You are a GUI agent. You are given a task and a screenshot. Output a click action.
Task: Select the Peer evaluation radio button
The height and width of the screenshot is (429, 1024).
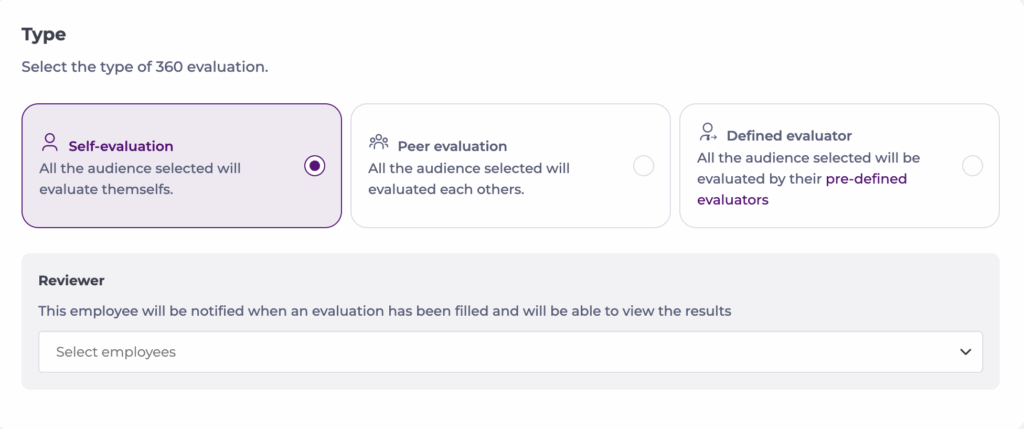pos(644,166)
